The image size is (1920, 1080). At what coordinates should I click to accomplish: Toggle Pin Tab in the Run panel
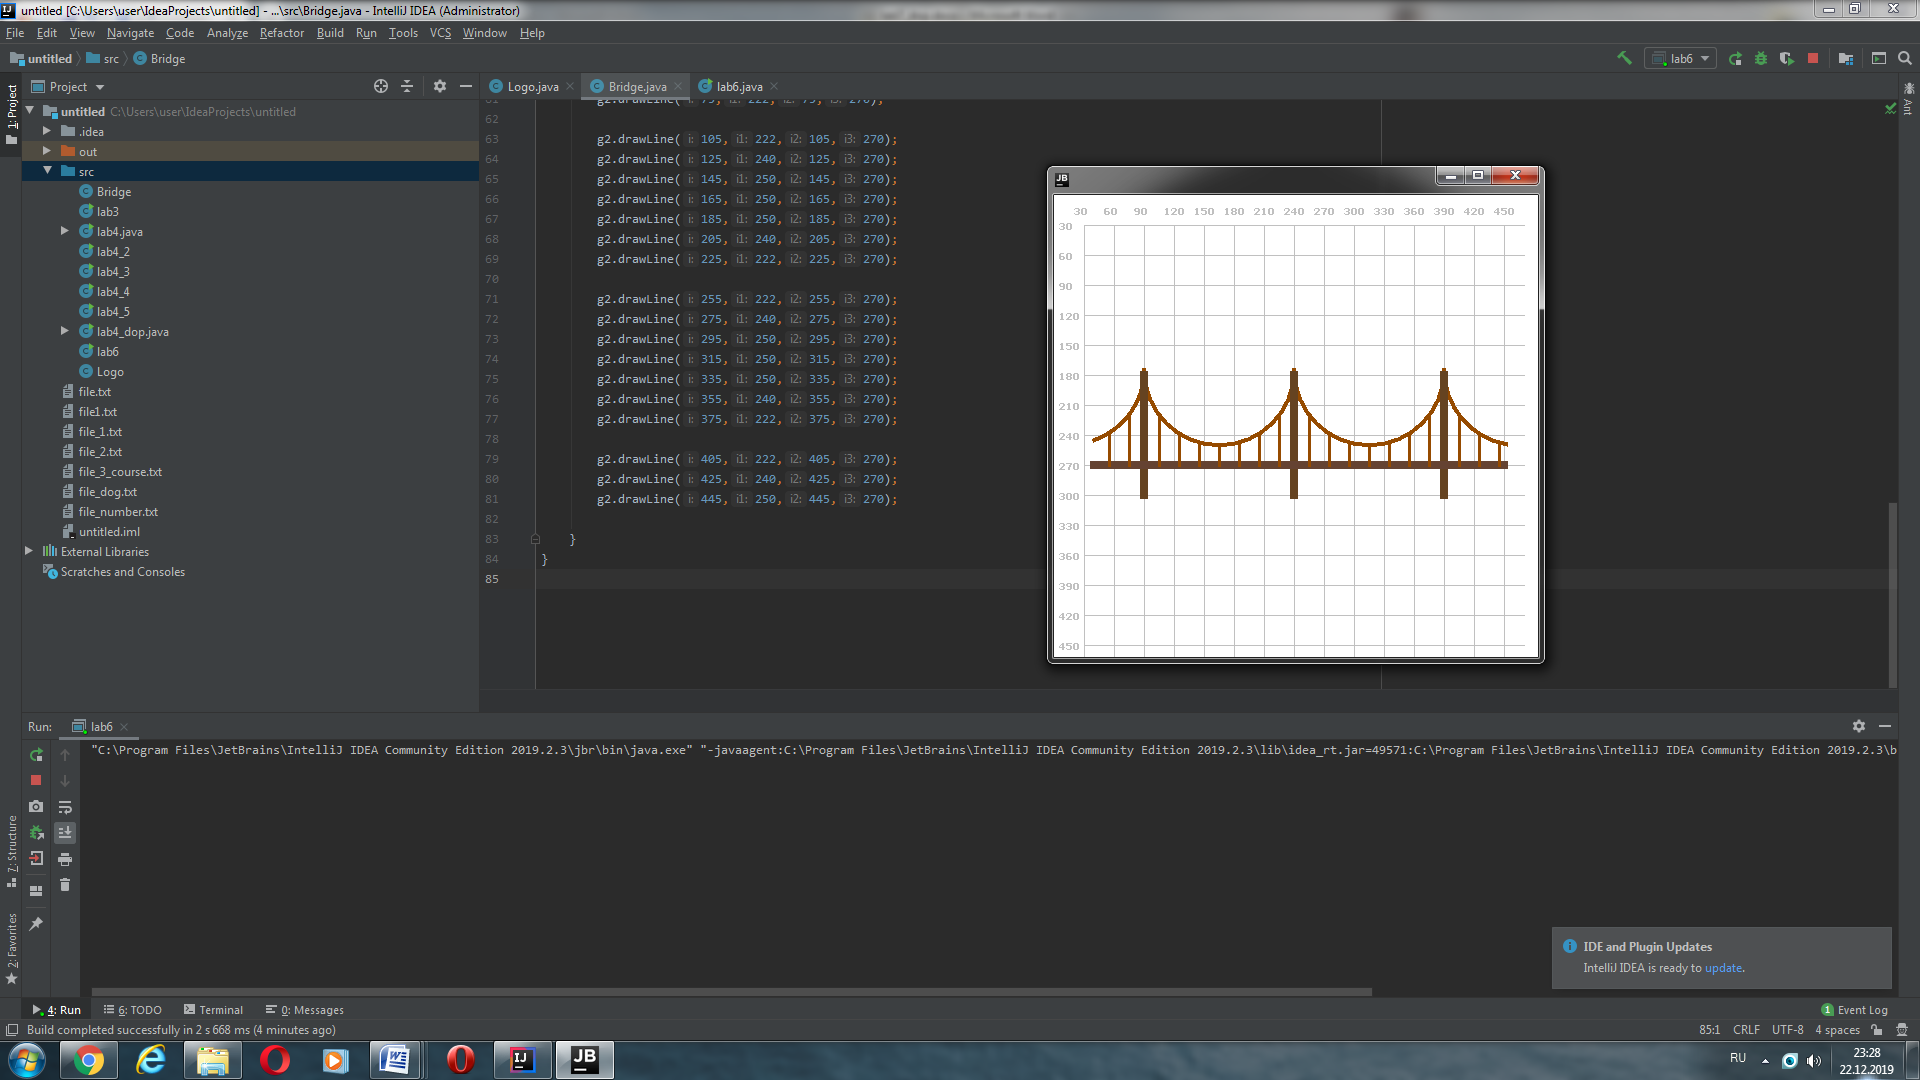click(36, 924)
